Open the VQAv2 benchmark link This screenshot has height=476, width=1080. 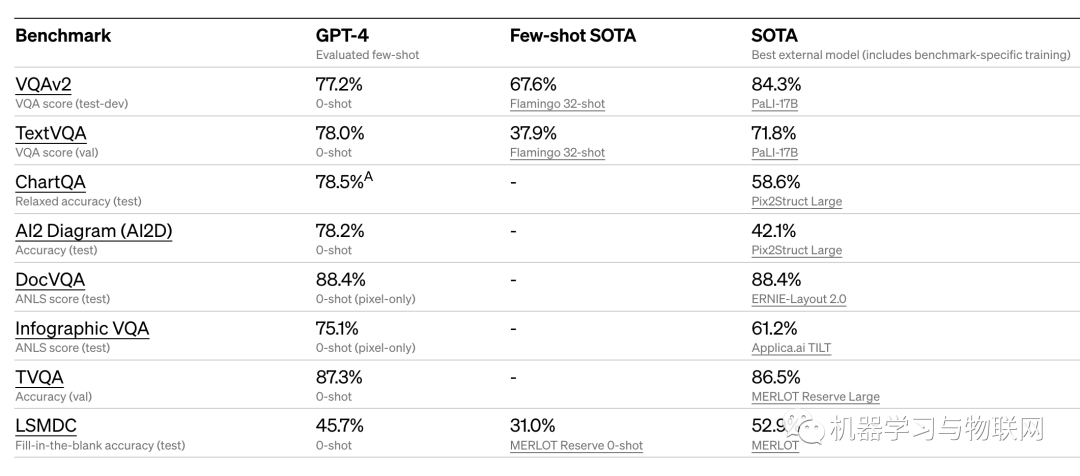[x=43, y=85]
